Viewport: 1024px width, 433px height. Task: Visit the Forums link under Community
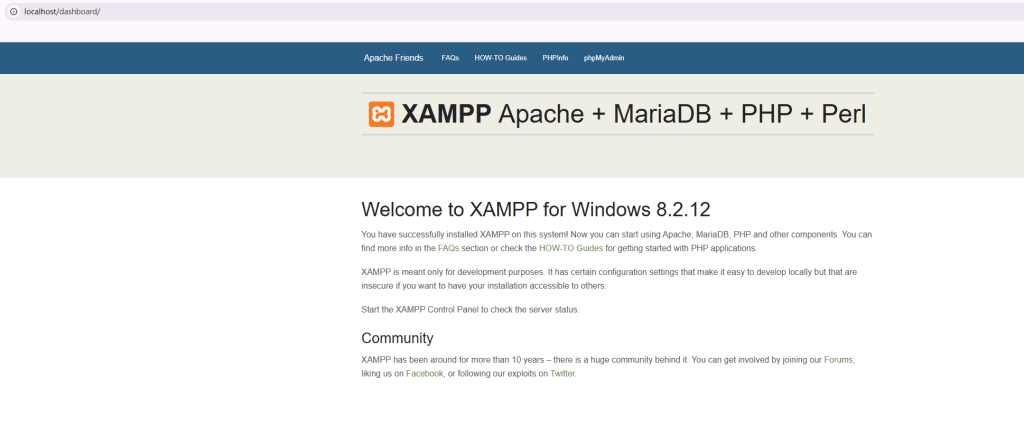[x=839, y=360]
